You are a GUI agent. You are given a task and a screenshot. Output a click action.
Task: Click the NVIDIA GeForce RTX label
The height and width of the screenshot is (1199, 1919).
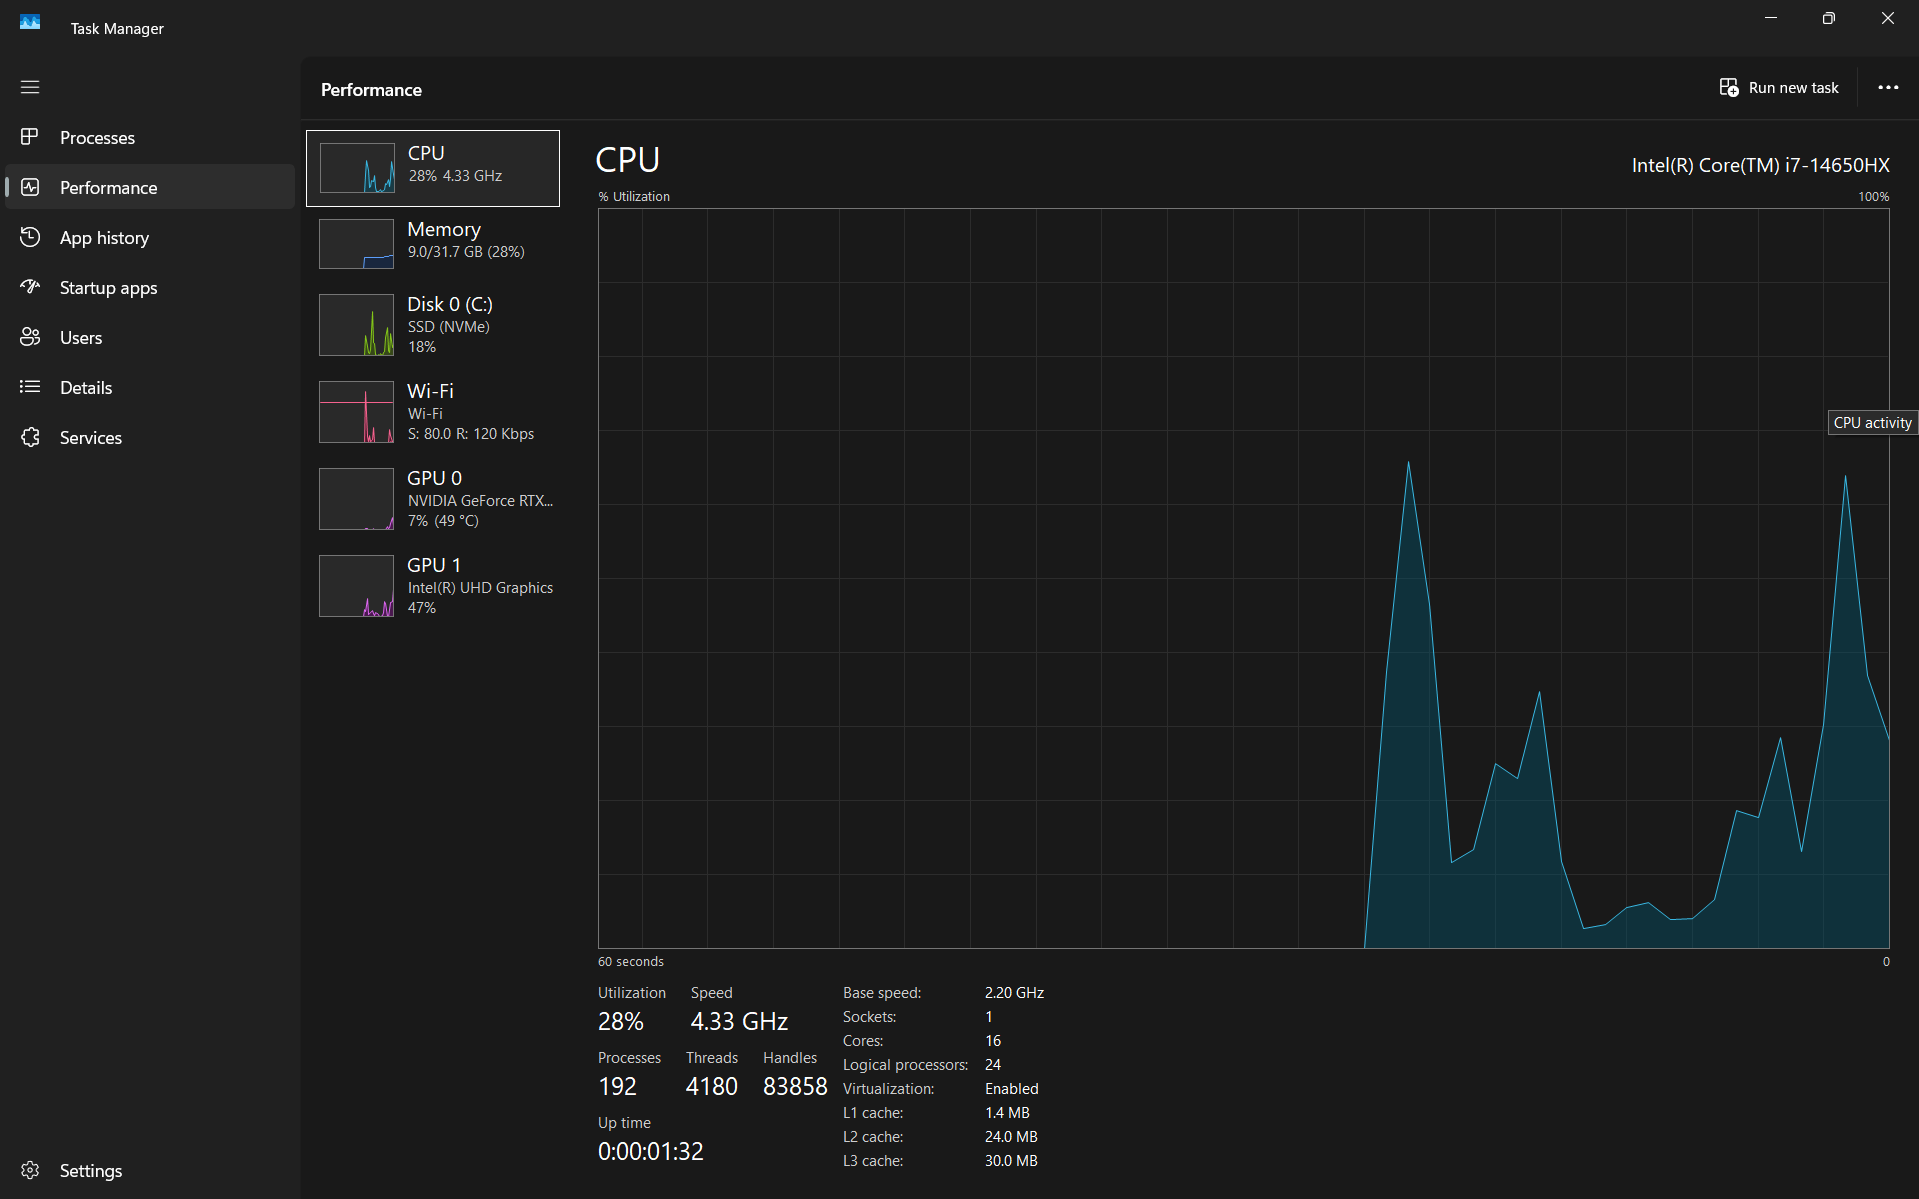click(x=480, y=501)
